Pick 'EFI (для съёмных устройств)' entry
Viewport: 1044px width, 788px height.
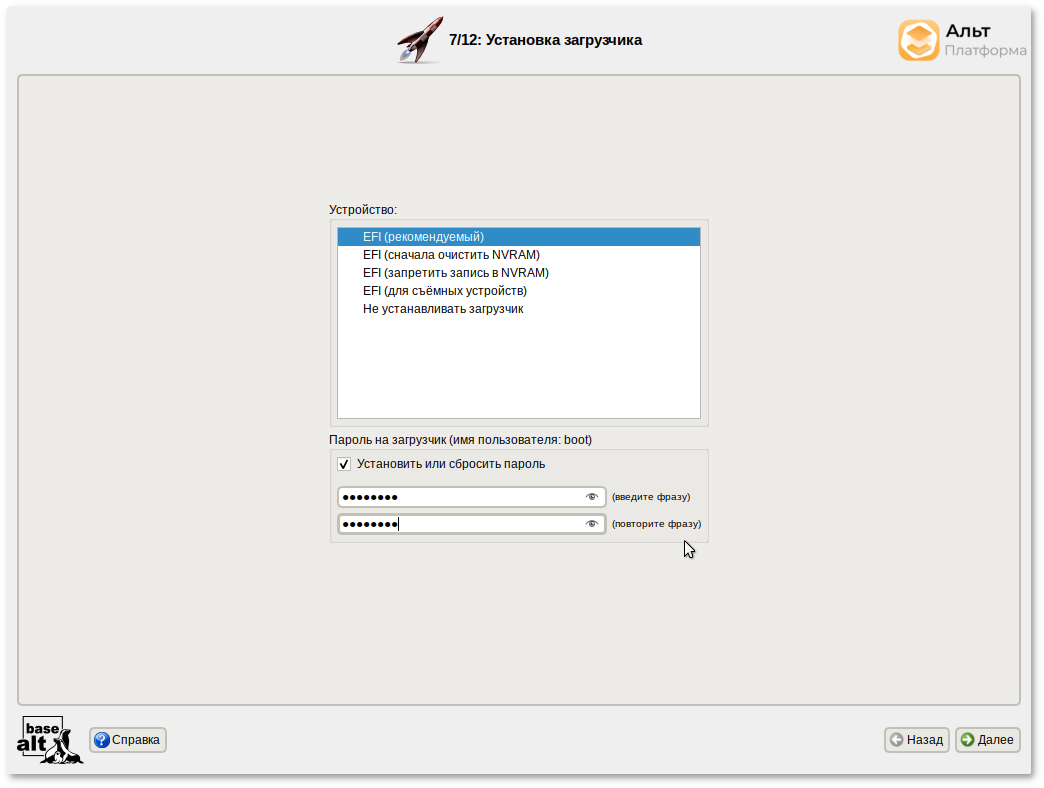[444, 291]
